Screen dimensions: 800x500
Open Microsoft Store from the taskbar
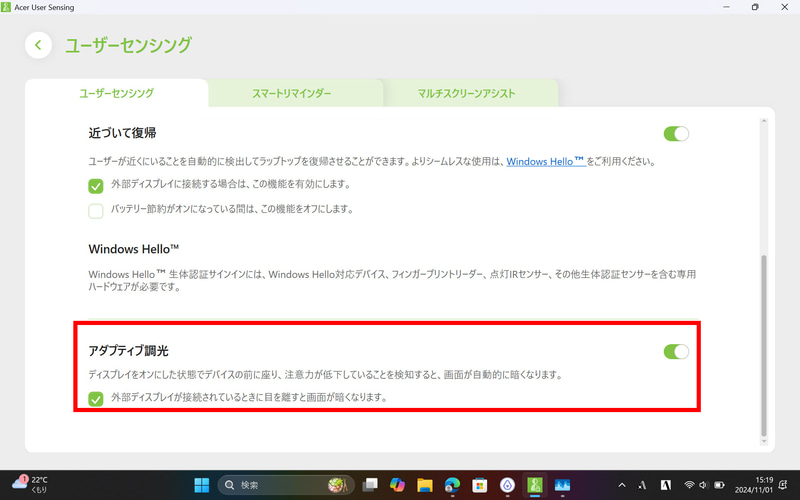pyautogui.click(x=480, y=485)
